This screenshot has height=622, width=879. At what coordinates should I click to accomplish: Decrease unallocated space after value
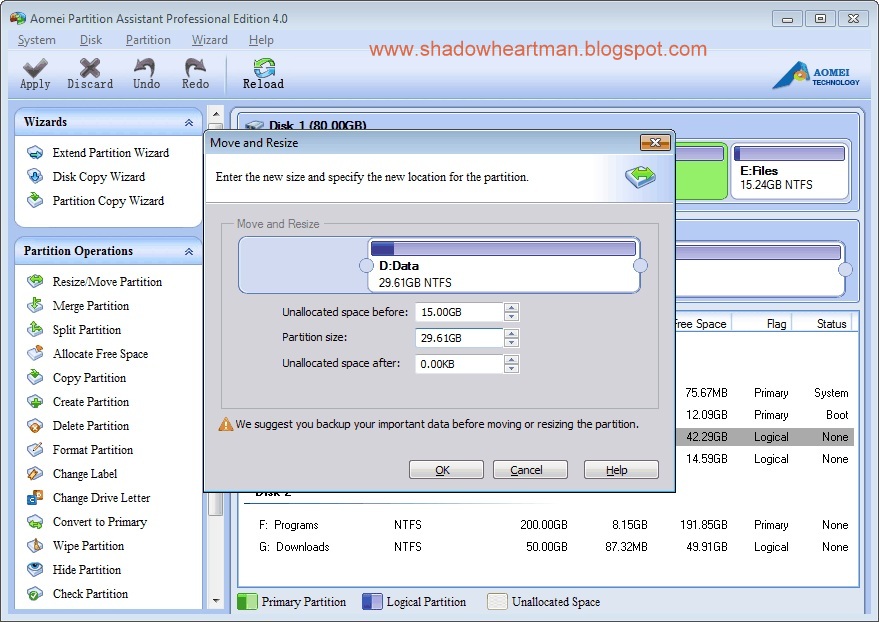click(x=511, y=368)
